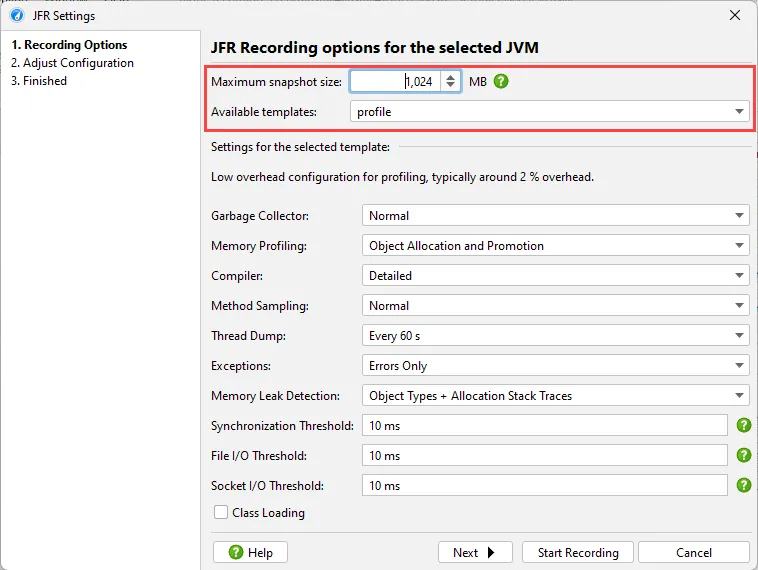This screenshot has width=758, height=570.
Task: Click the 'MB' unit label
Action: click(478, 82)
